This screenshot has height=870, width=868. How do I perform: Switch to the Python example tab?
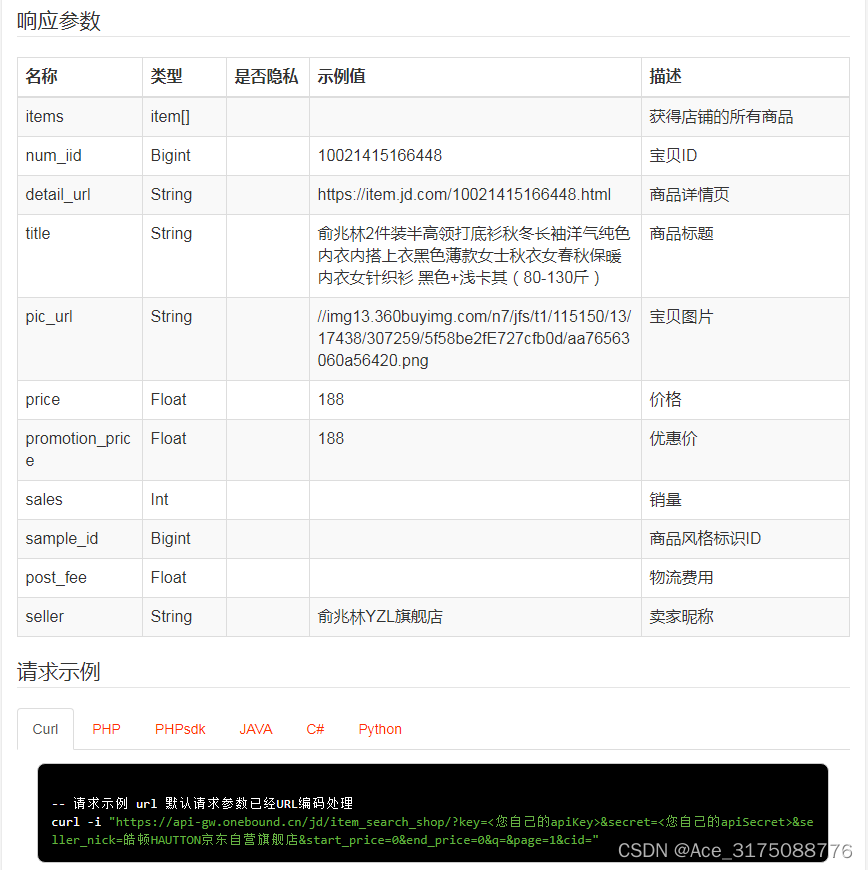[380, 729]
